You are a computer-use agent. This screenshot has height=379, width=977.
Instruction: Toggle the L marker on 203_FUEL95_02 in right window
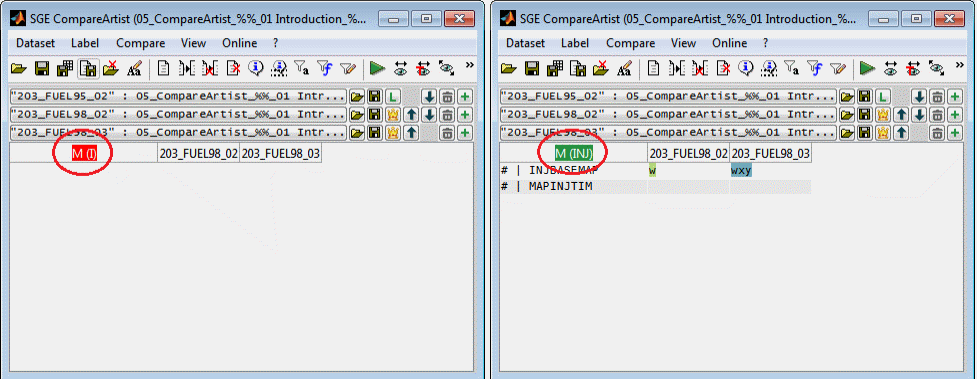[x=883, y=97]
